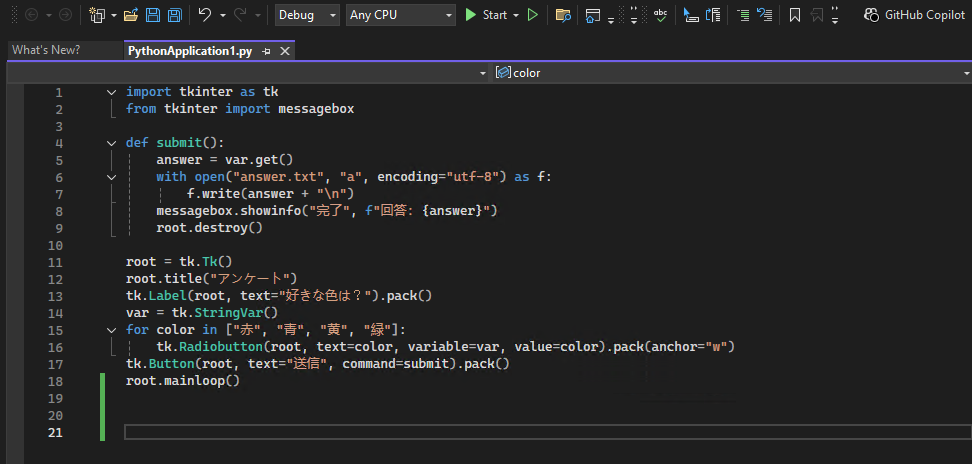
Task: Click Start Without Debugging outline play icon
Action: [533, 15]
